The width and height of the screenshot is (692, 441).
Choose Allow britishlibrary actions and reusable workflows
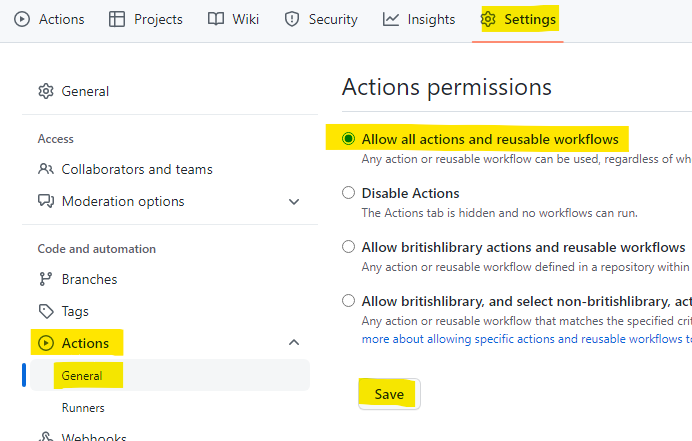pos(348,247)
